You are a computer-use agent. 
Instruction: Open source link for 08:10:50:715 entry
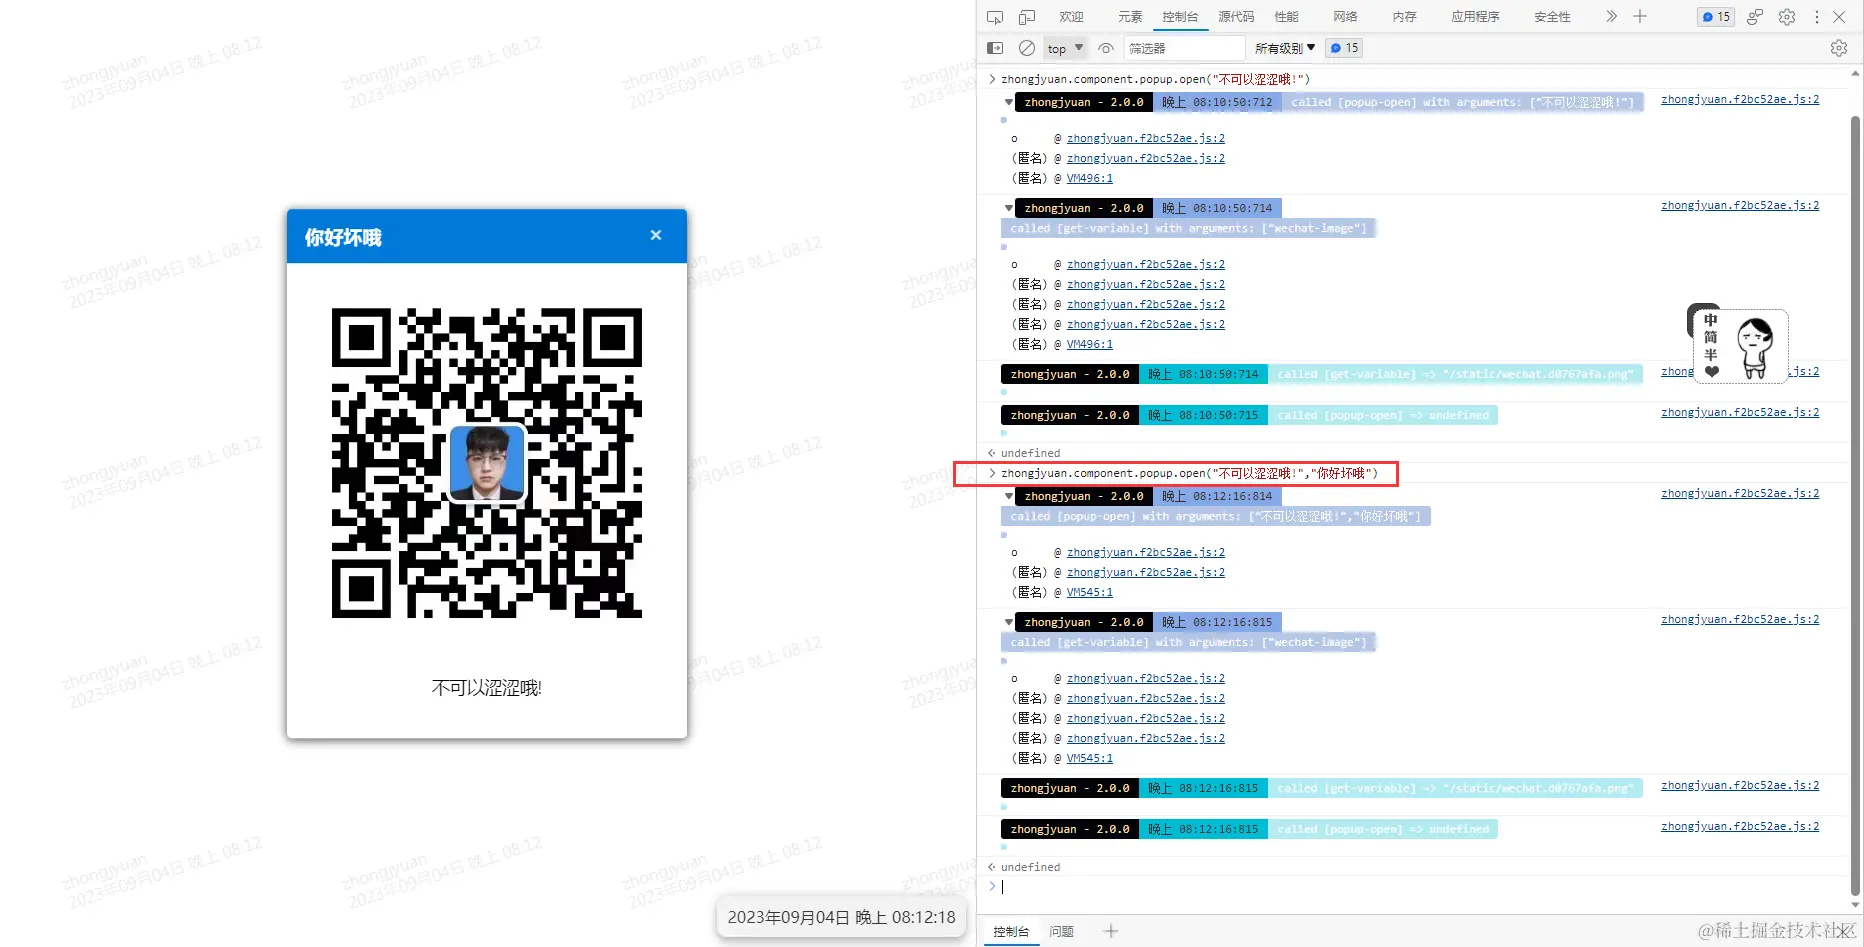tap(1740, 412)
